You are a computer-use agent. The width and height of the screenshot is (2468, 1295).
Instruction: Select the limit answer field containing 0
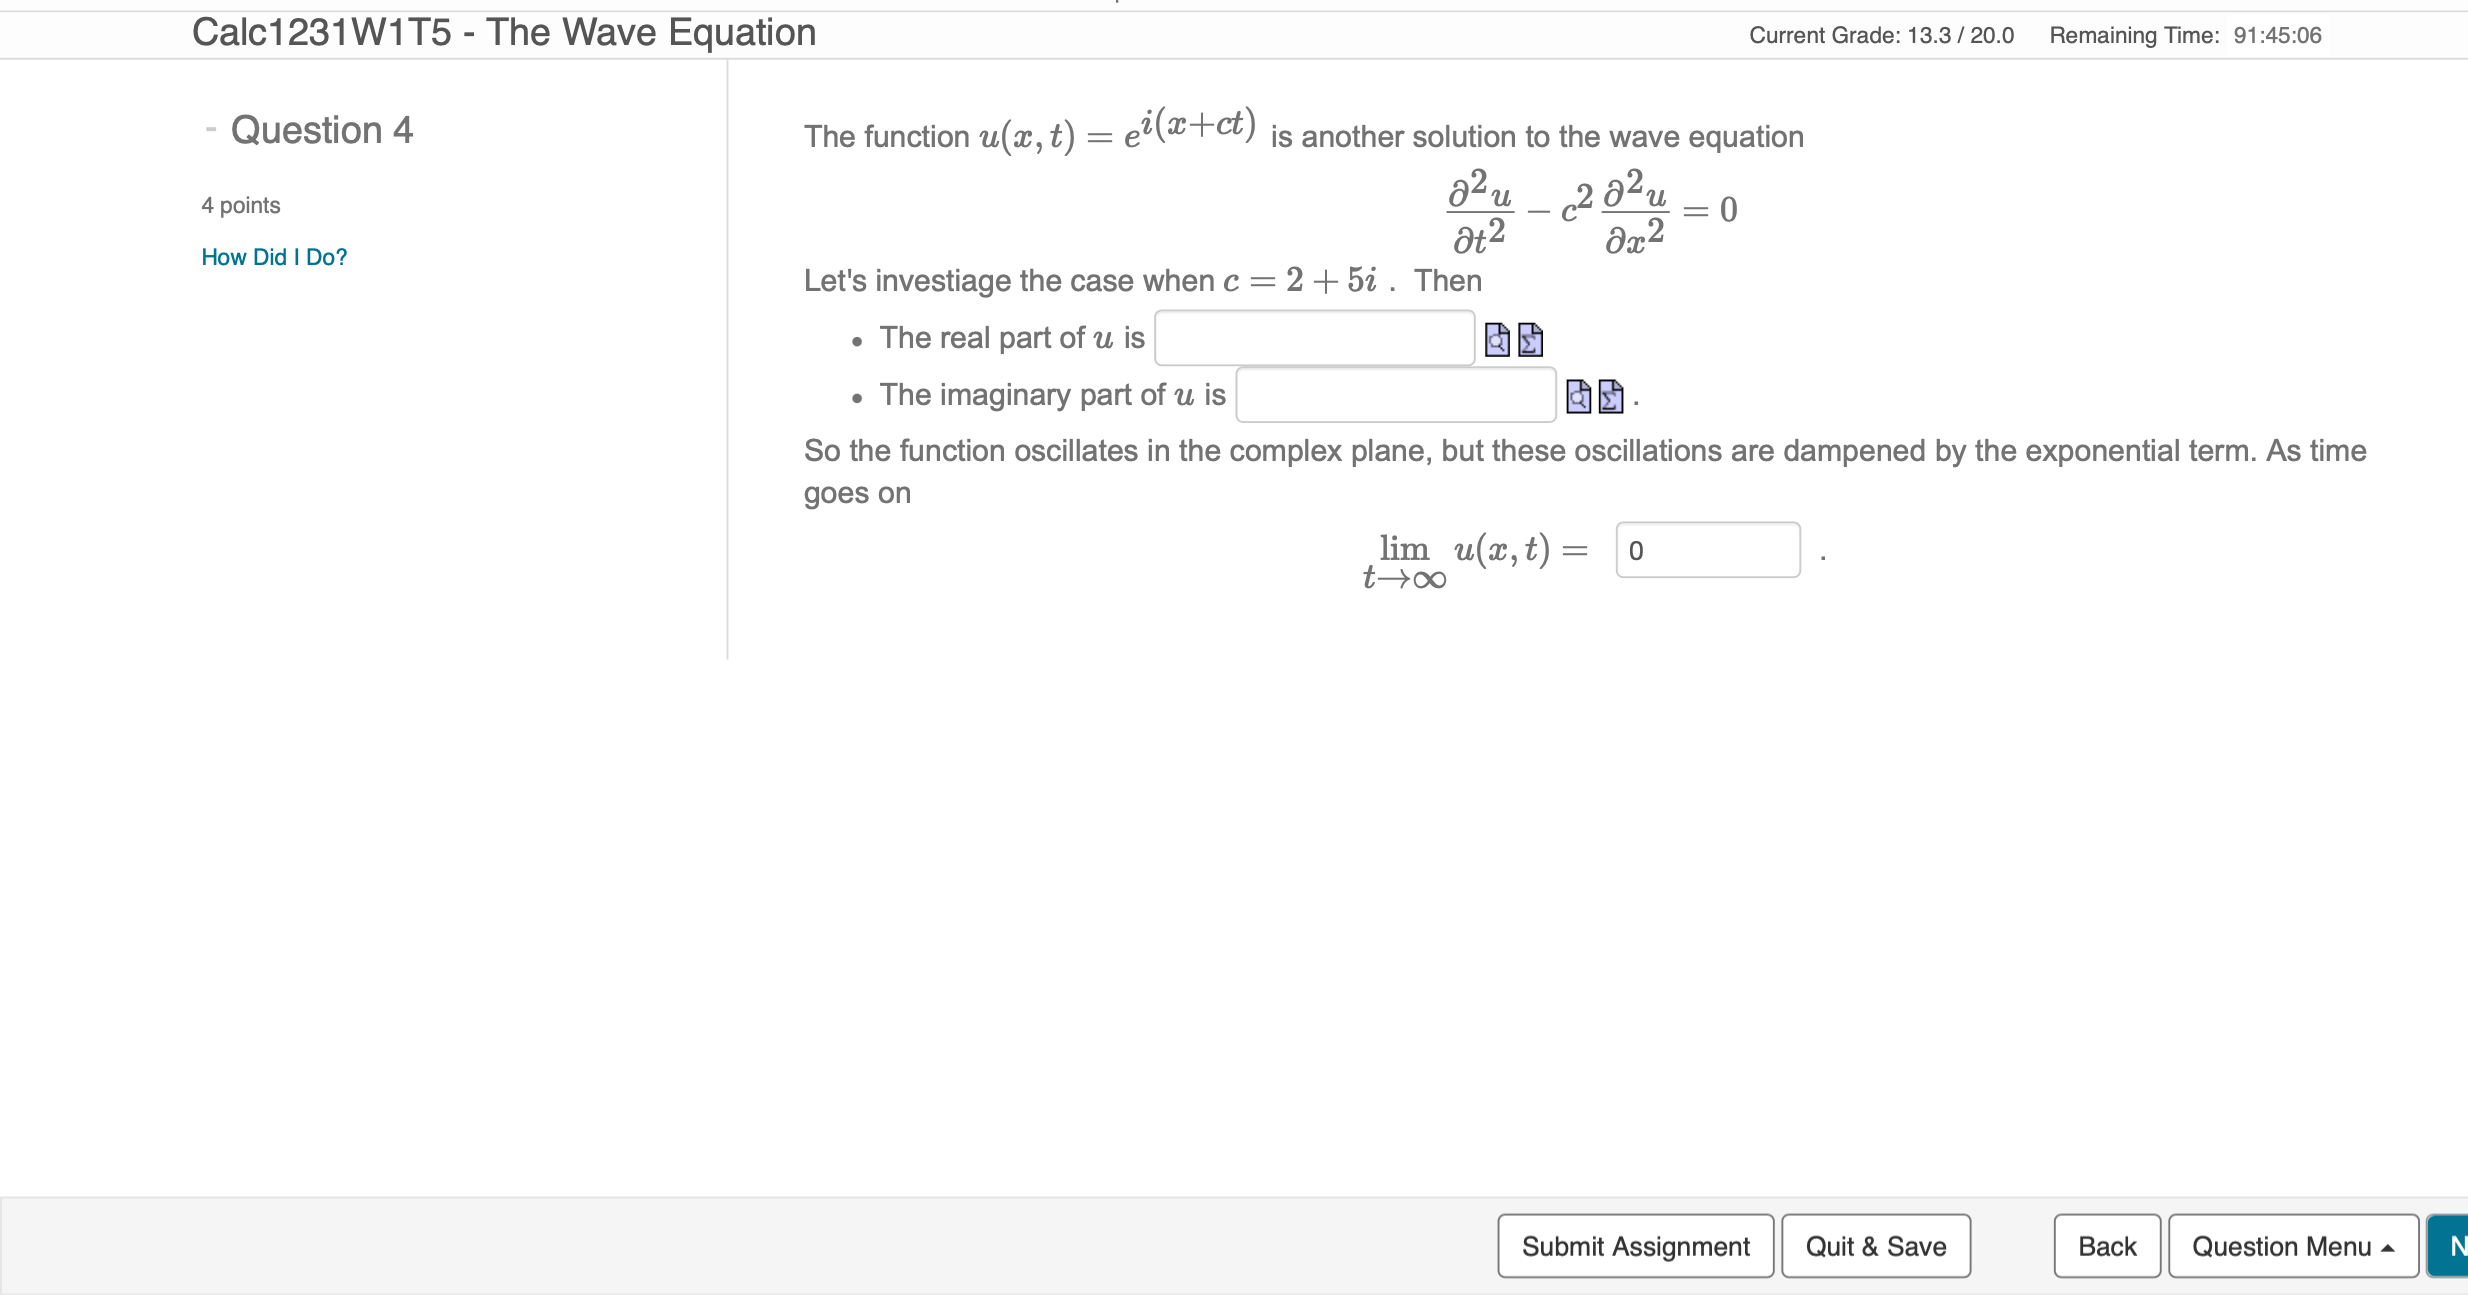pyautogui.click(x=1709, y=551)
